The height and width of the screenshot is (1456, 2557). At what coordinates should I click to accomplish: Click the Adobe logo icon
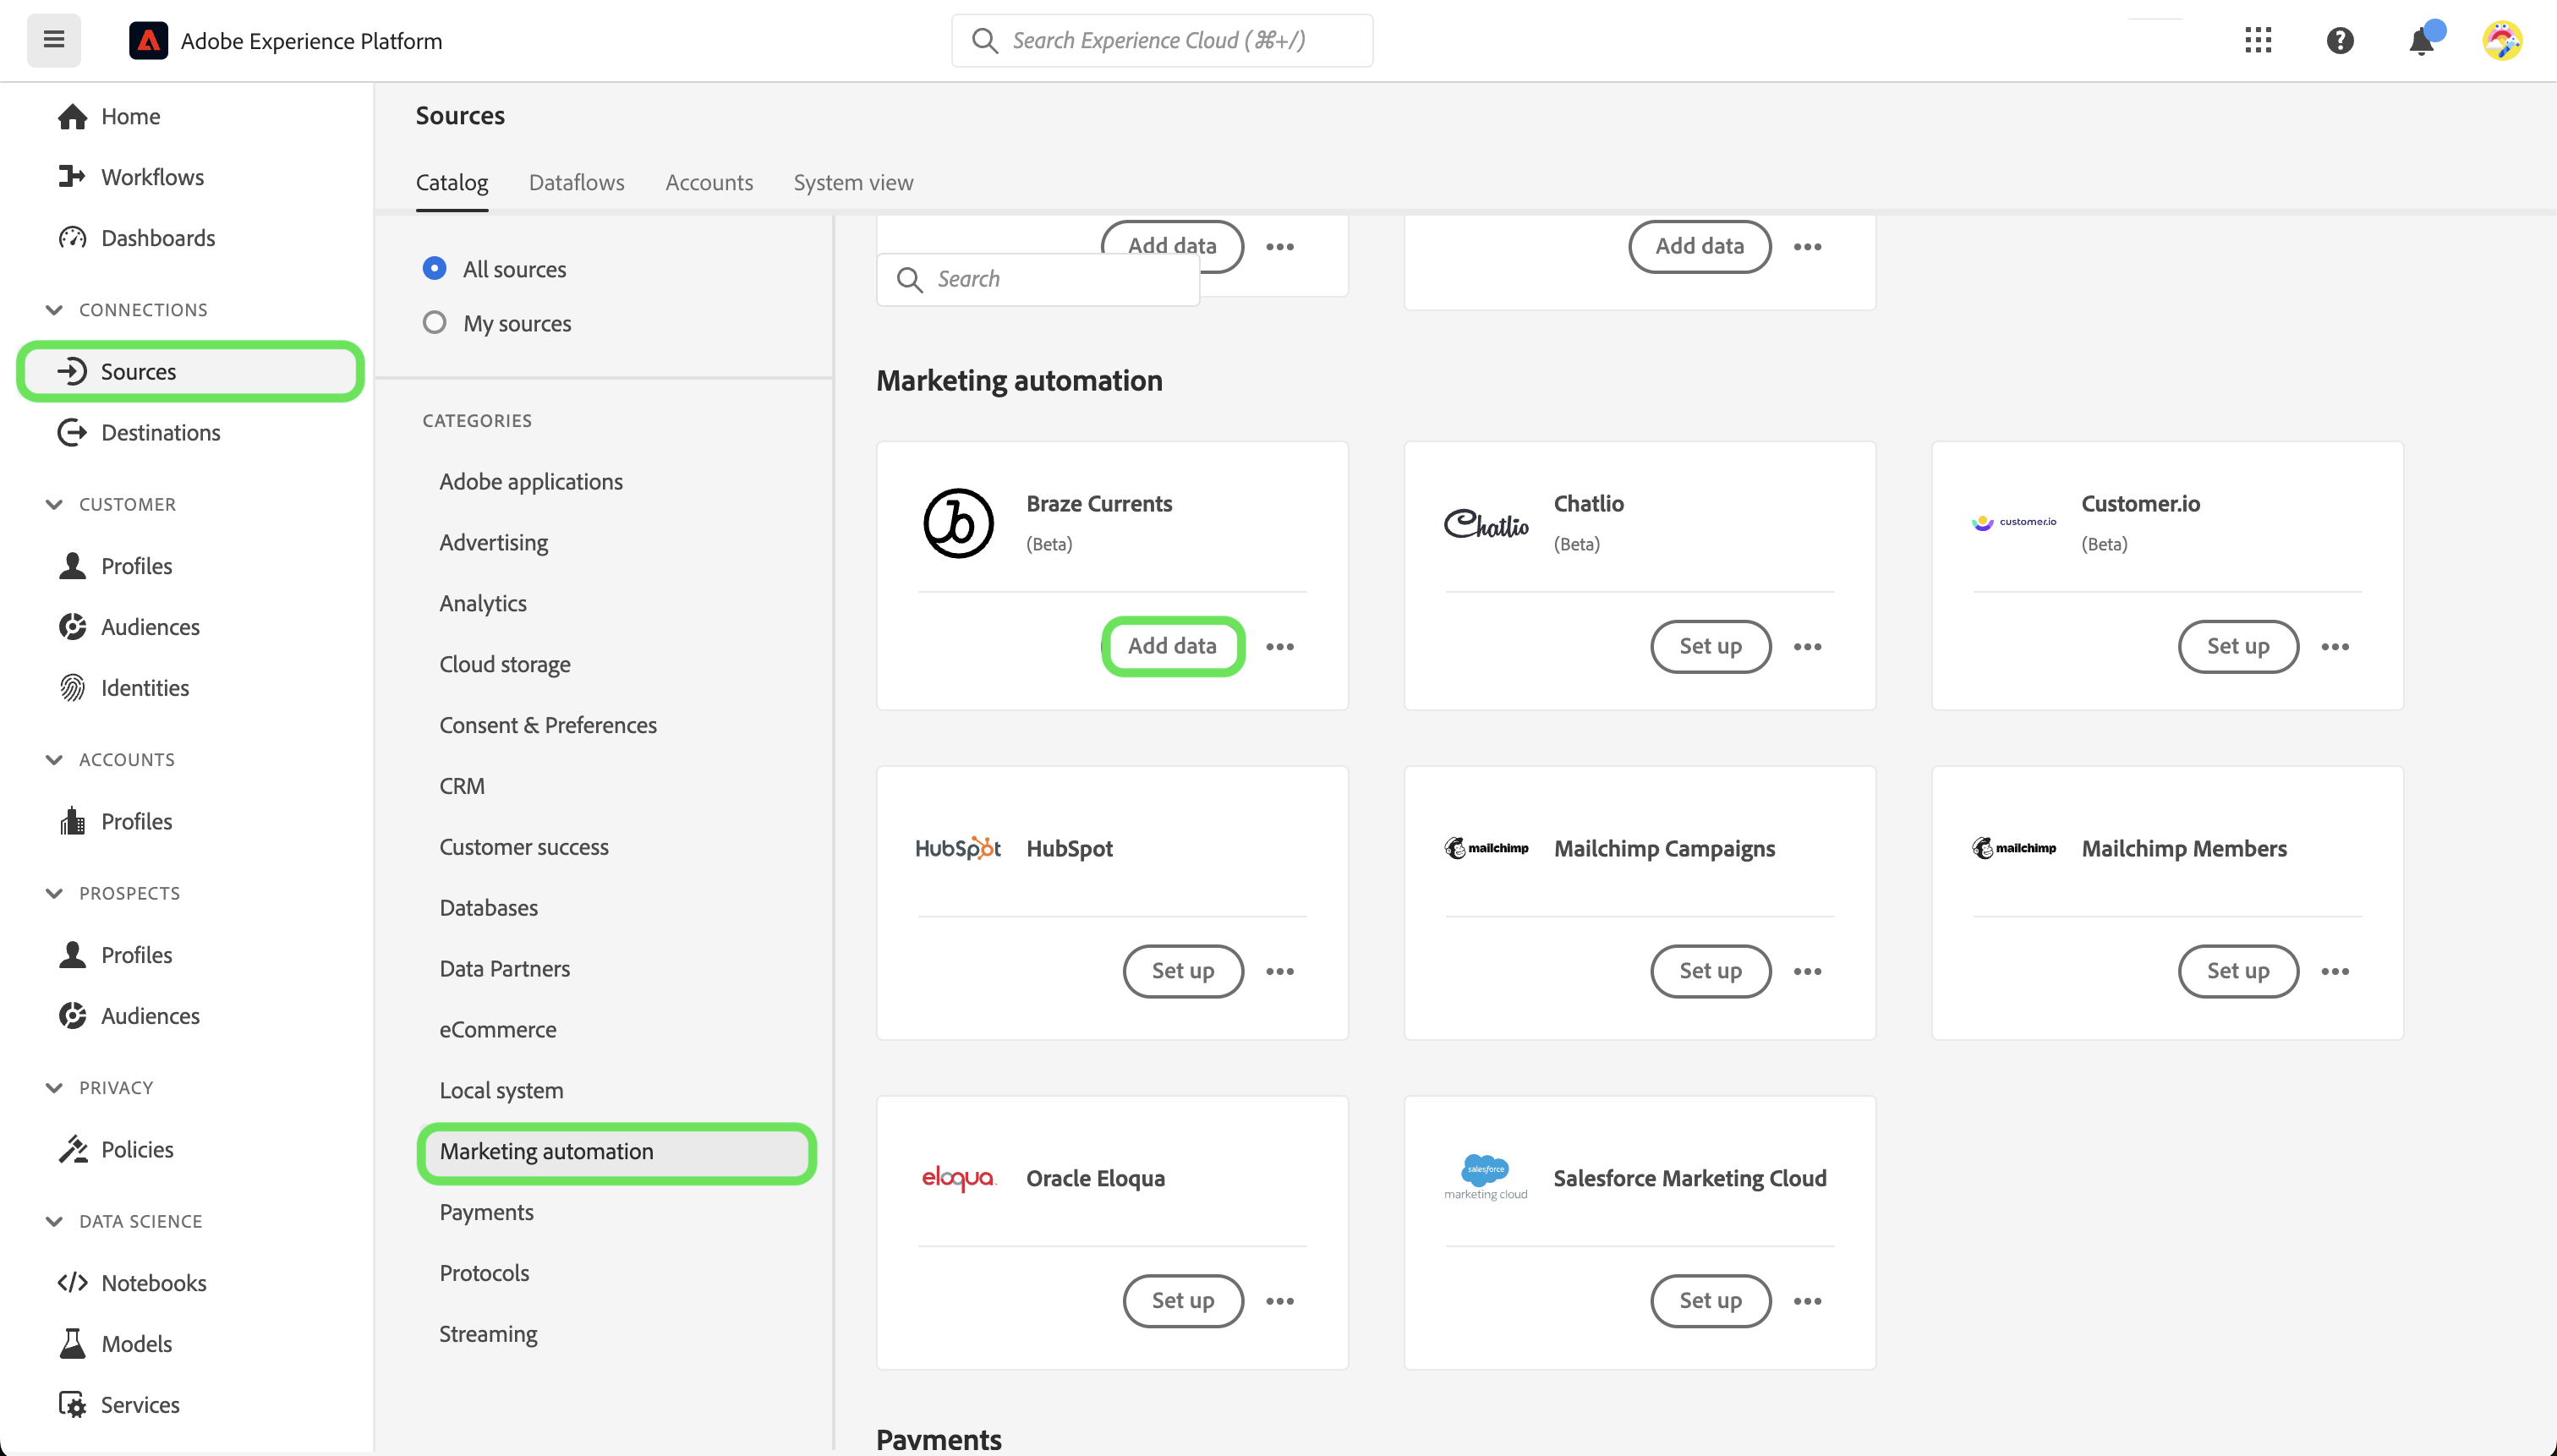(x=148, y=40)
